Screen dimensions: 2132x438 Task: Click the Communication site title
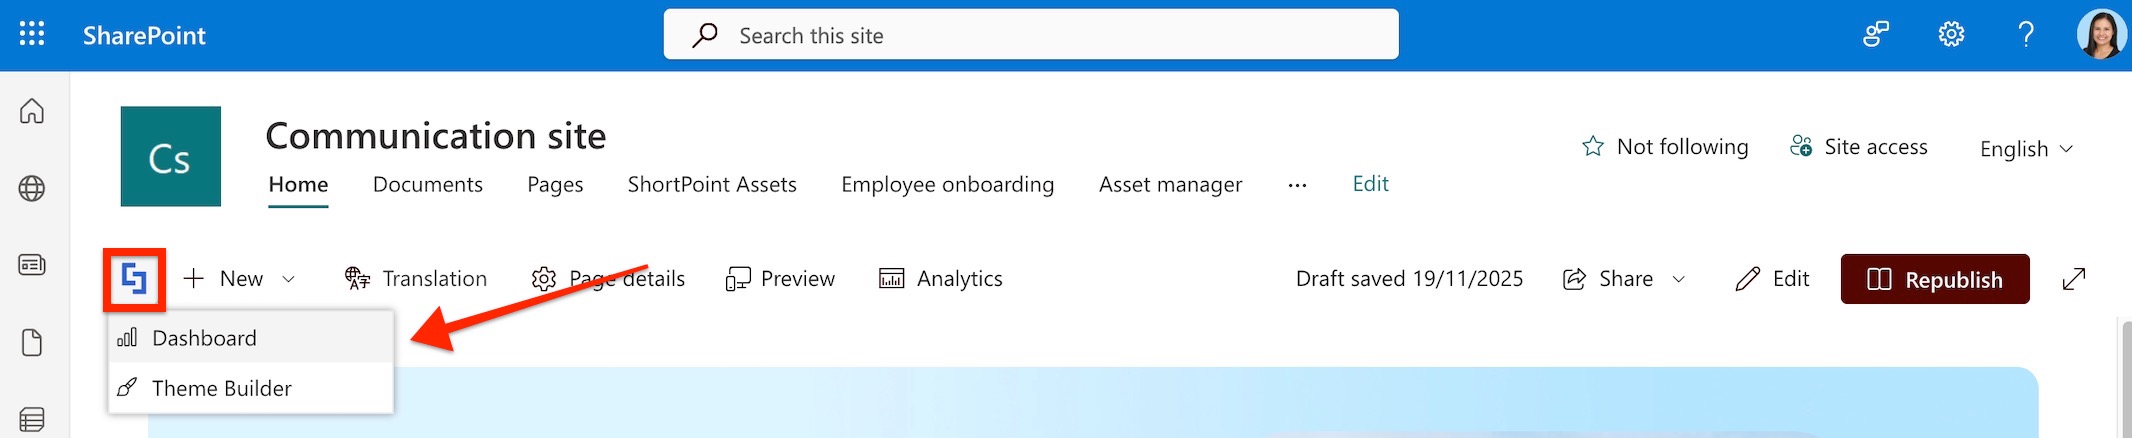436,136
